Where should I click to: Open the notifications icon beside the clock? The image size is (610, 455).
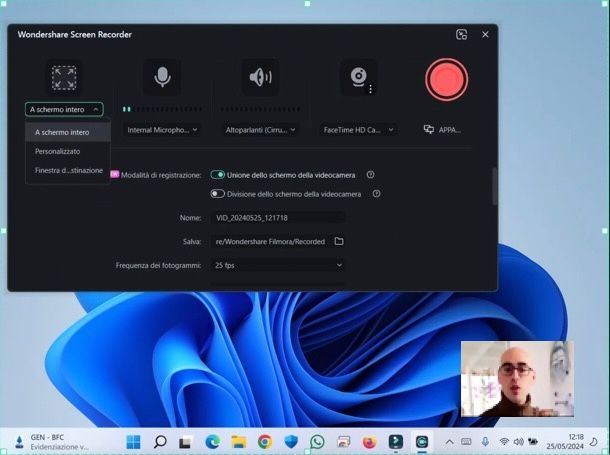[594, 442]
